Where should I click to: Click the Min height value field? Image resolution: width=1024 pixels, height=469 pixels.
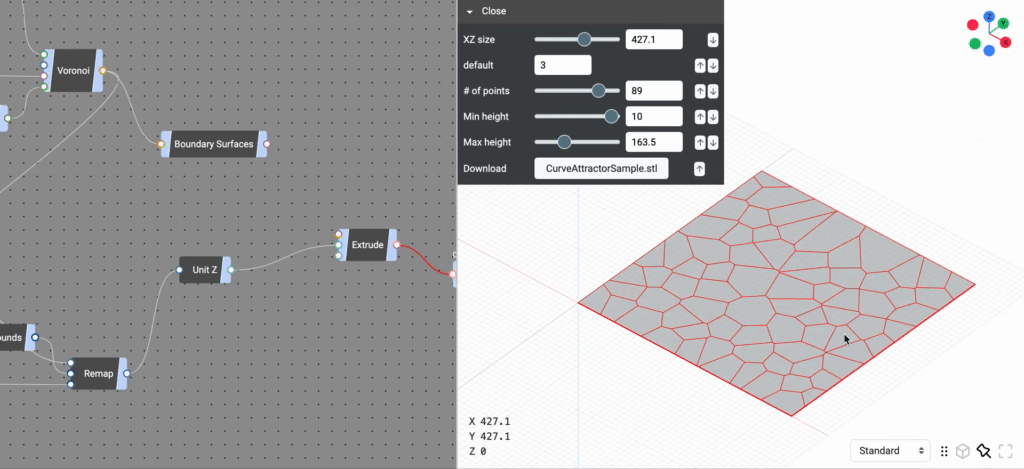click(653, 117)
